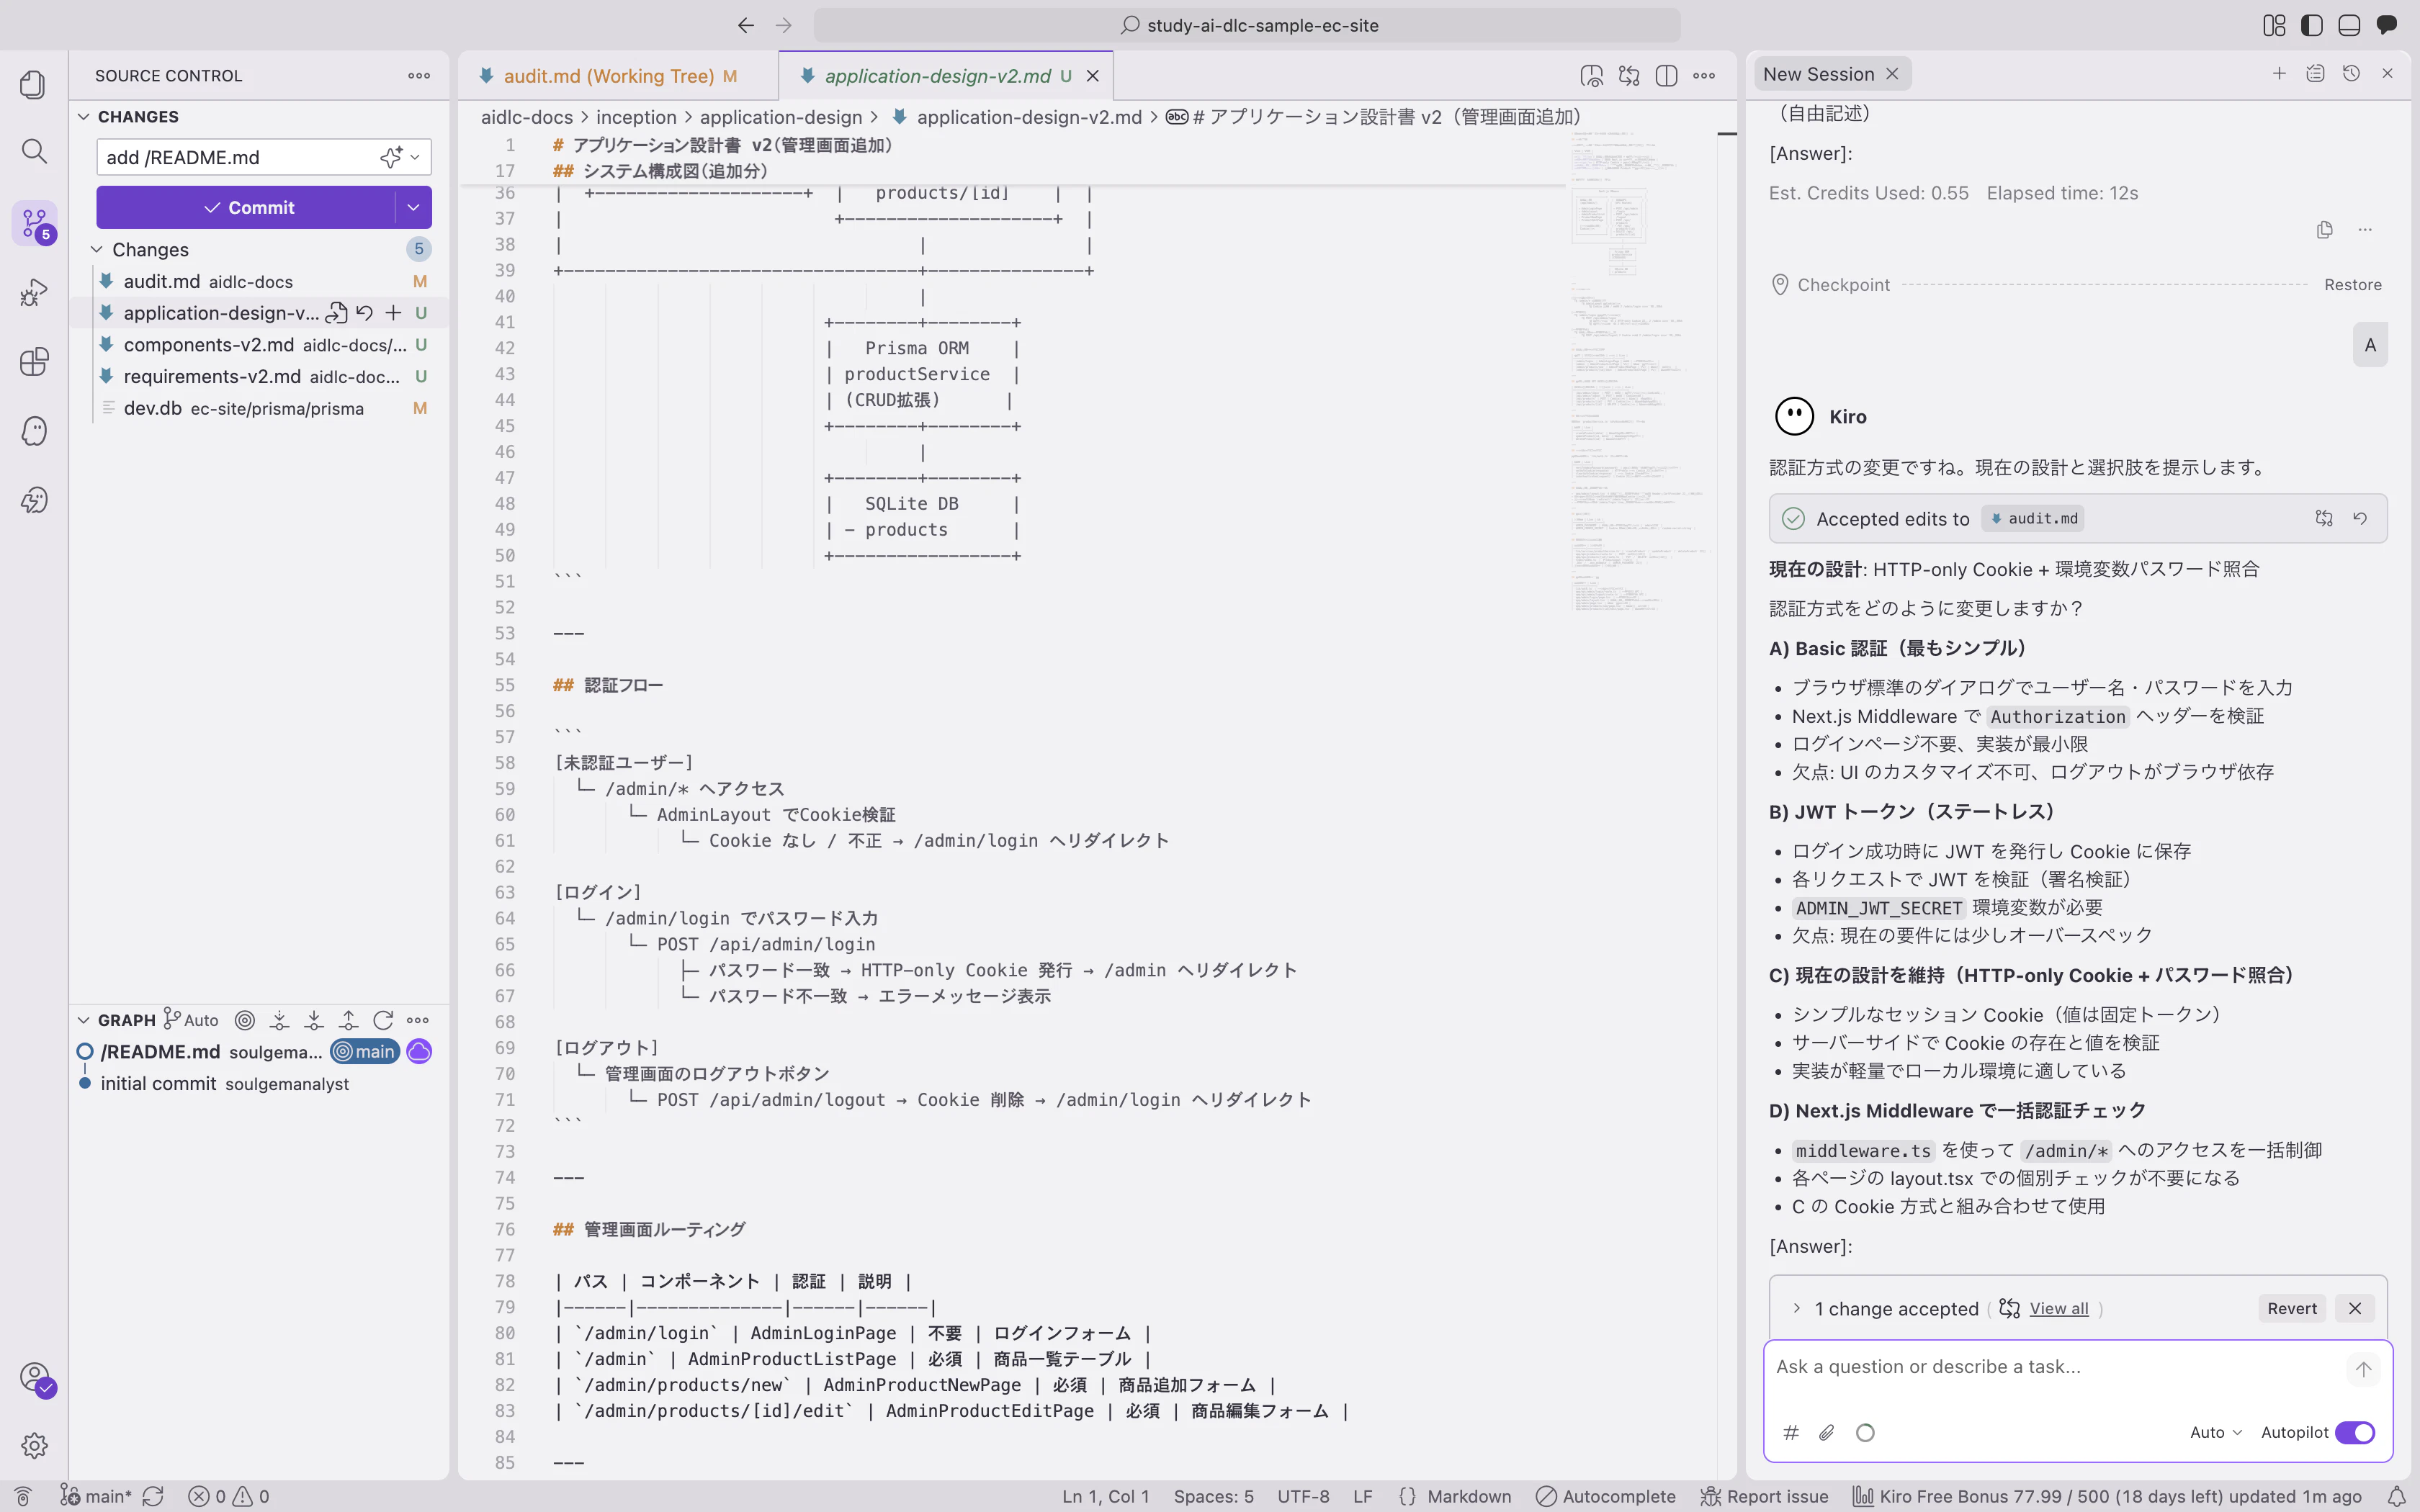Select the application-design-v2.md editor tab
The height and width of the screenshot is (1512, 2420).
[x=946, y=76]
